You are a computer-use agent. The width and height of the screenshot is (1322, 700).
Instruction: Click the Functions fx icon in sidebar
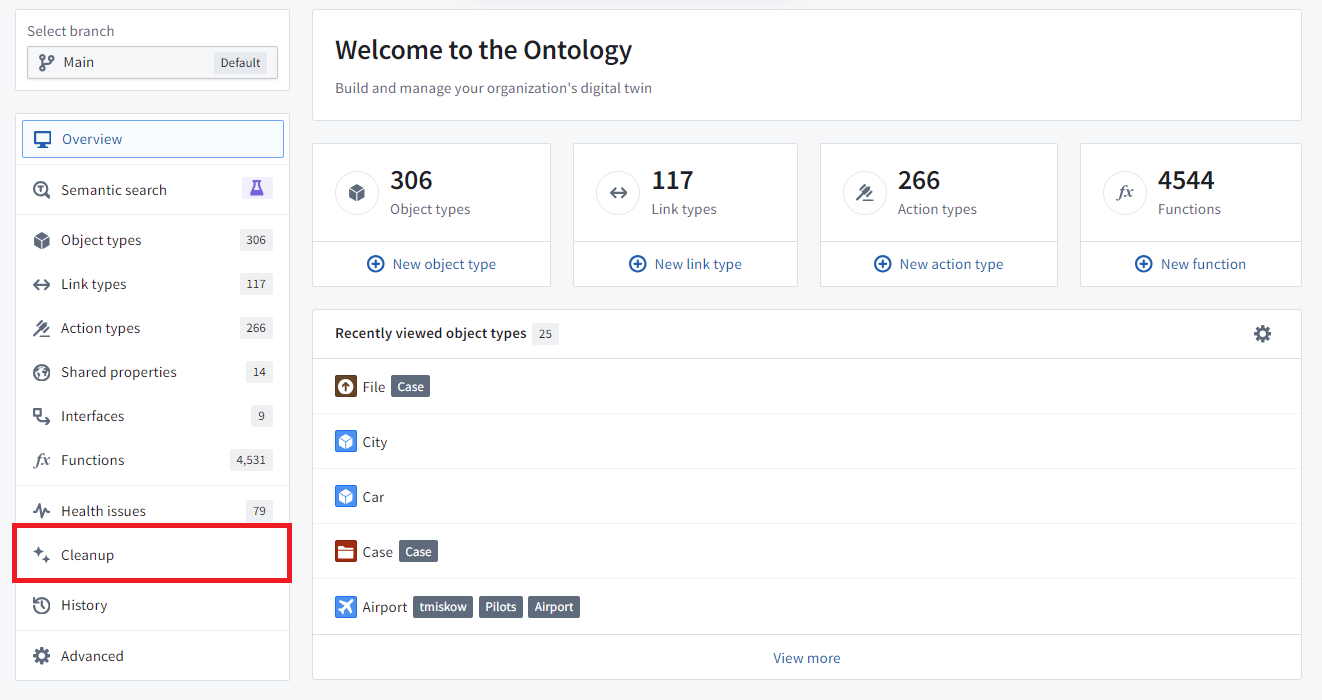coord(41,460)
